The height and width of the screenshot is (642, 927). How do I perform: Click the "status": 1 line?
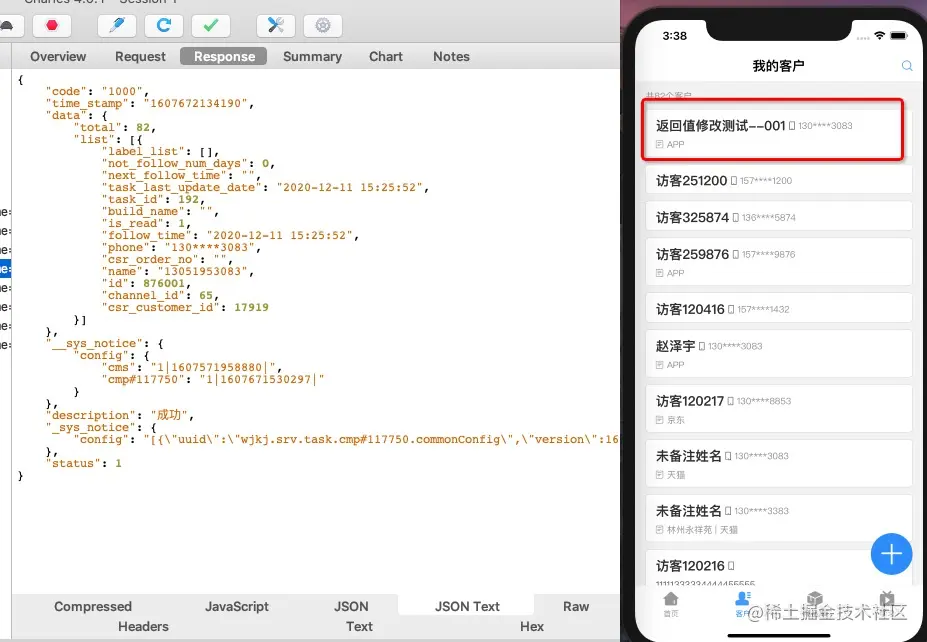[x=83, y=463]
